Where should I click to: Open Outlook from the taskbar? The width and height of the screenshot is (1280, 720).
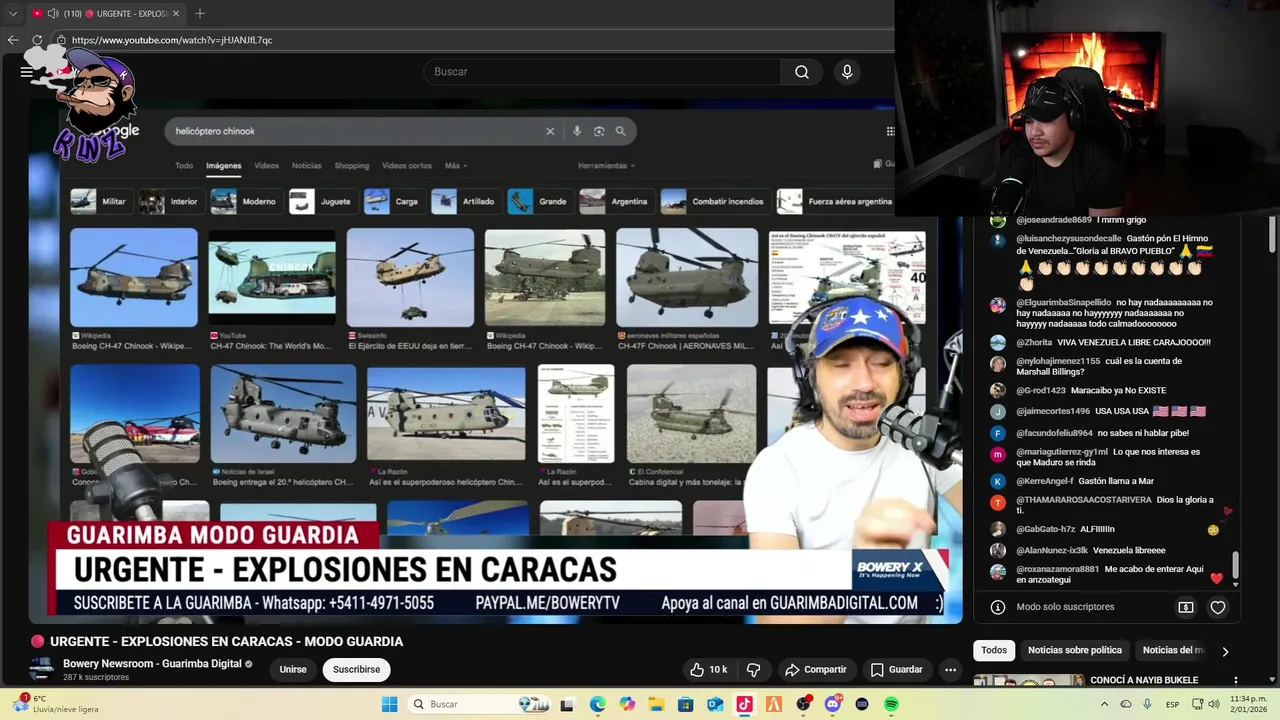(x=715, y=704)
